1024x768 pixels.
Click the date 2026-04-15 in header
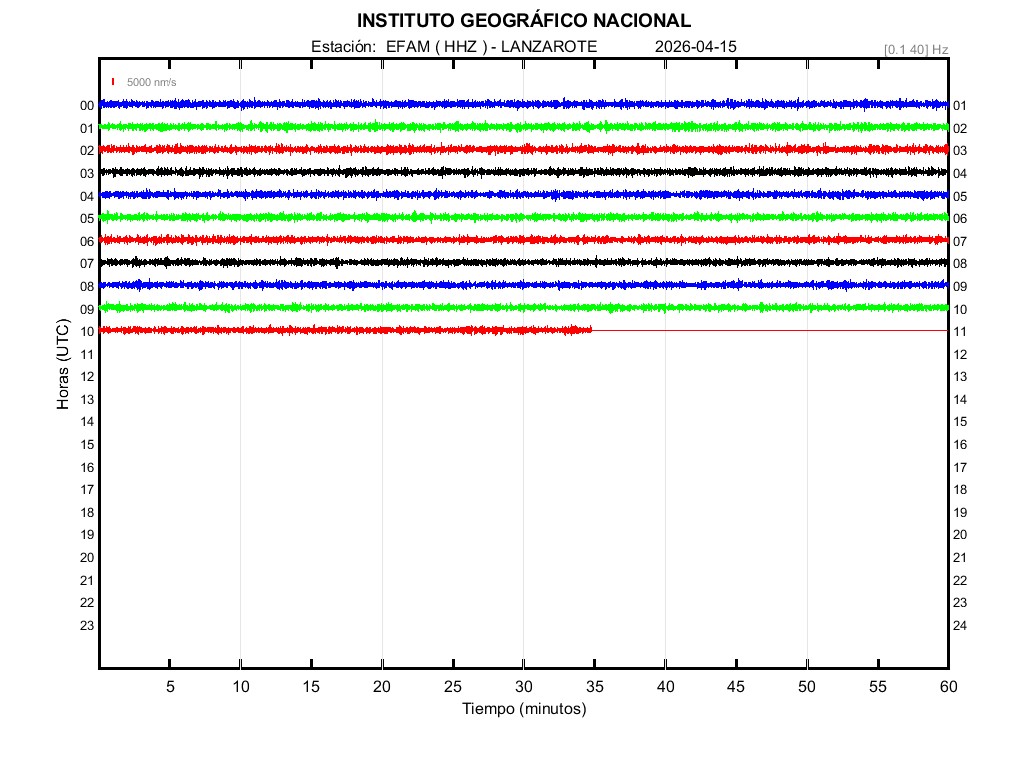tap(695, 47)
